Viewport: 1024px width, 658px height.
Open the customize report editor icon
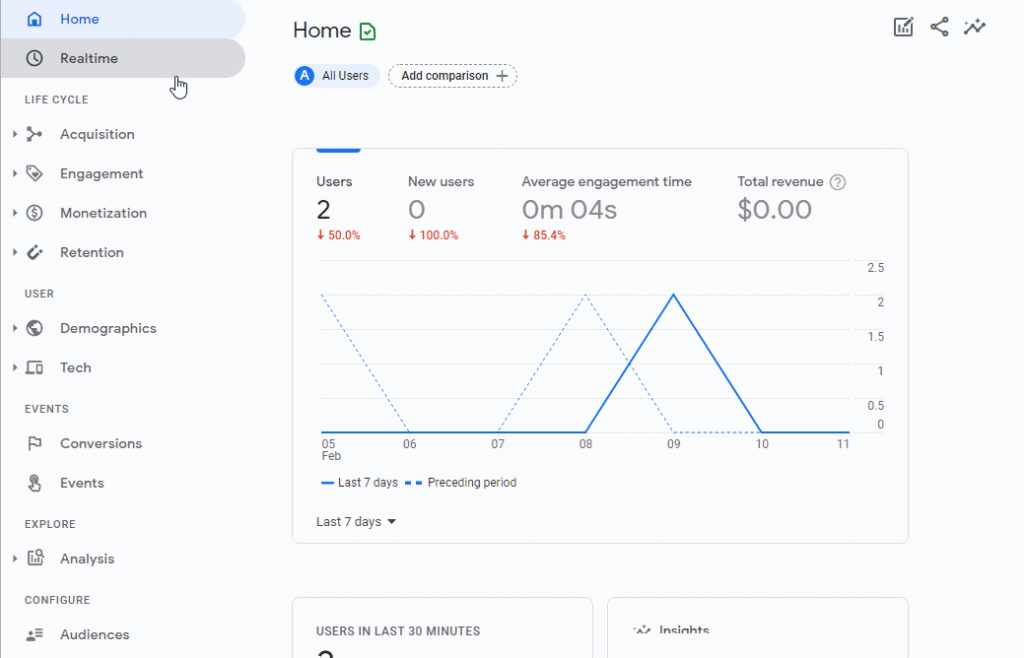click(x=903, y=27)
